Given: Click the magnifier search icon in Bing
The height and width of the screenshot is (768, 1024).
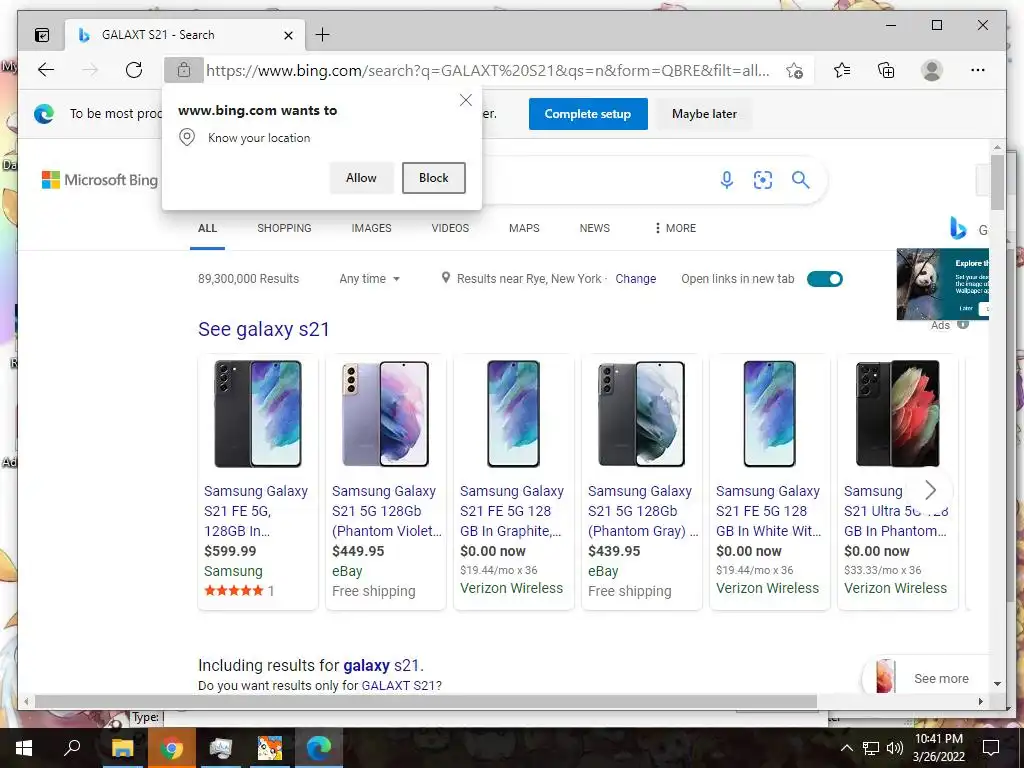Looking at the screenshot, I should pyautogui.click(x=801, y=180).
